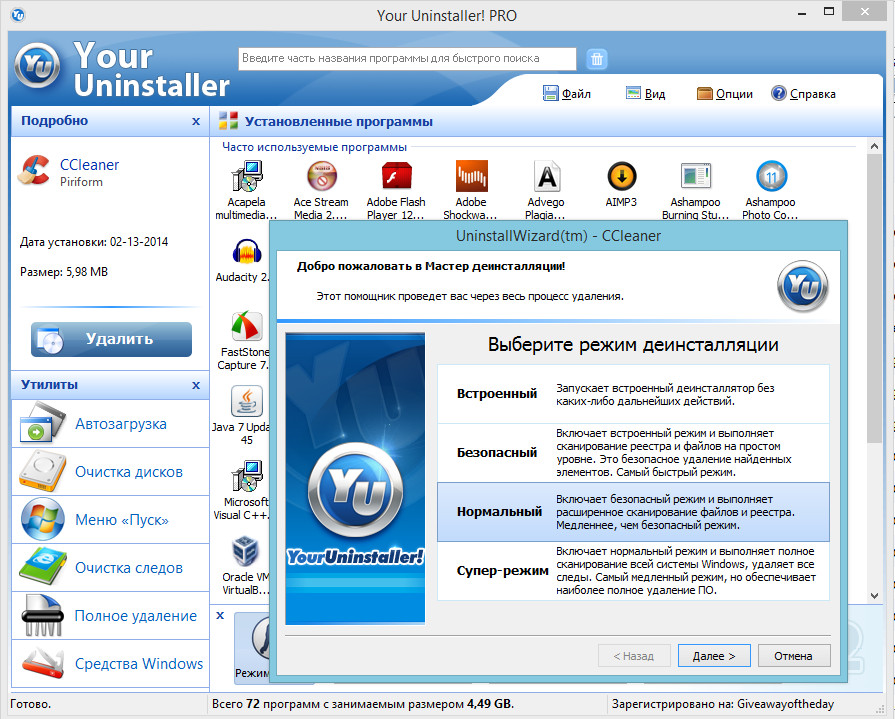Click the Piriform publisher text
The width and height of the screenshot is (895, 719).
pos(81,182)
